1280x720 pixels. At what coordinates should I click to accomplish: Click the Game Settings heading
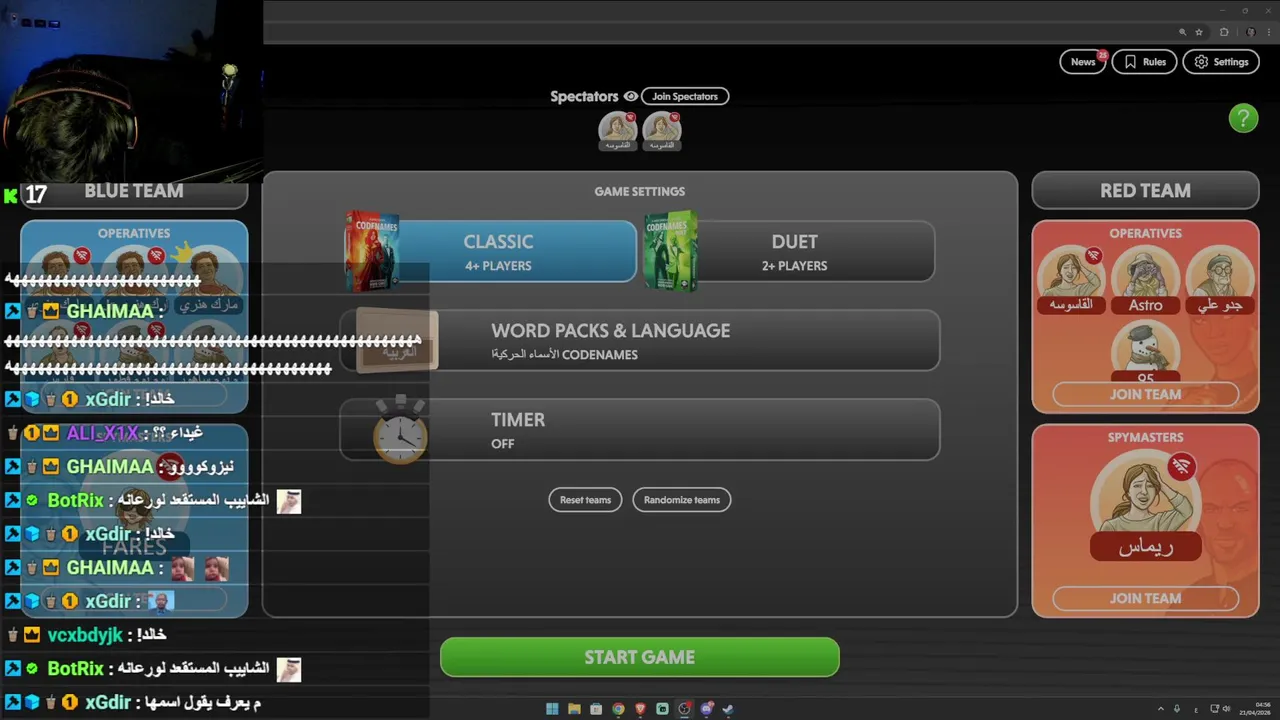640,191
